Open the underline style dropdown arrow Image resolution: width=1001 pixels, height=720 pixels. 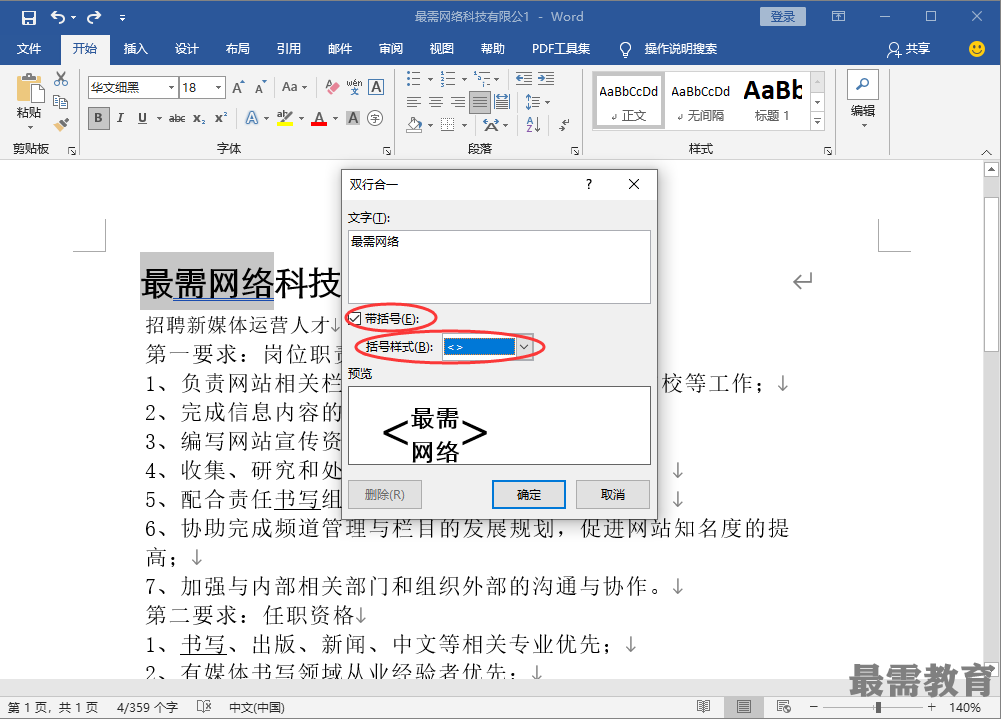click(159, 118)
